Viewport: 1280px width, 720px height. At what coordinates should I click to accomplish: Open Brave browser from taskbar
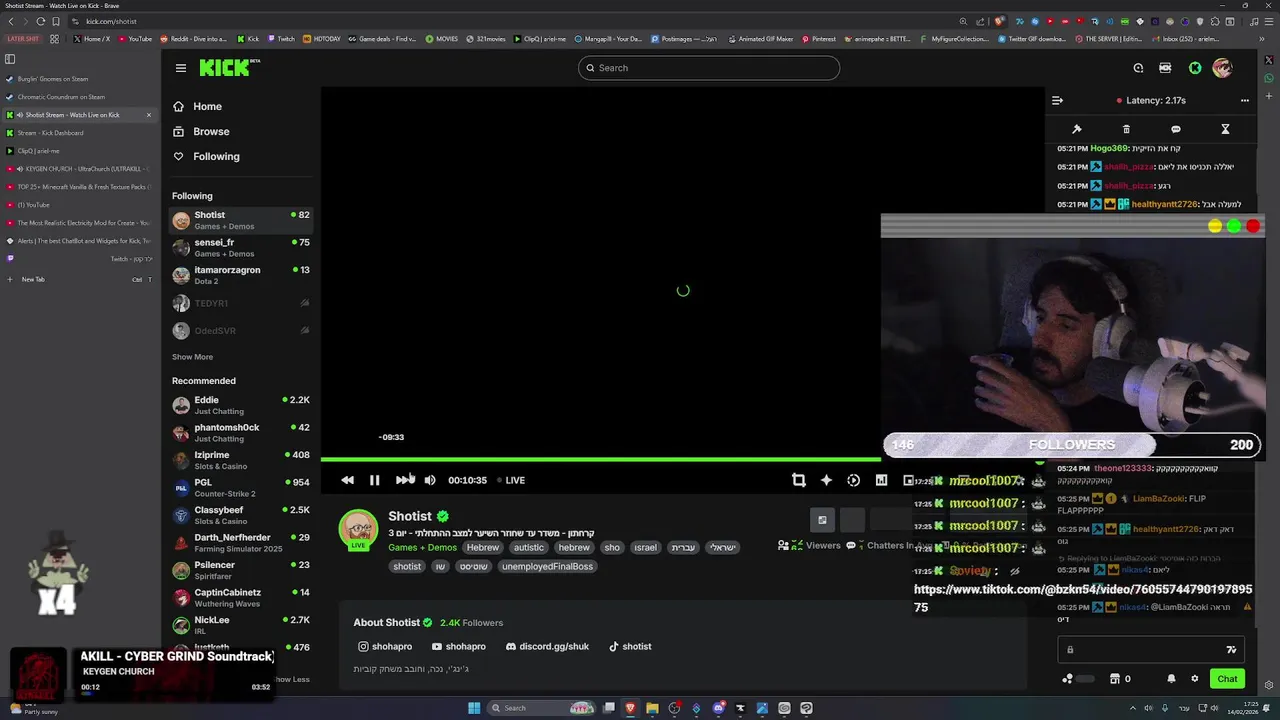pos(630,708)
